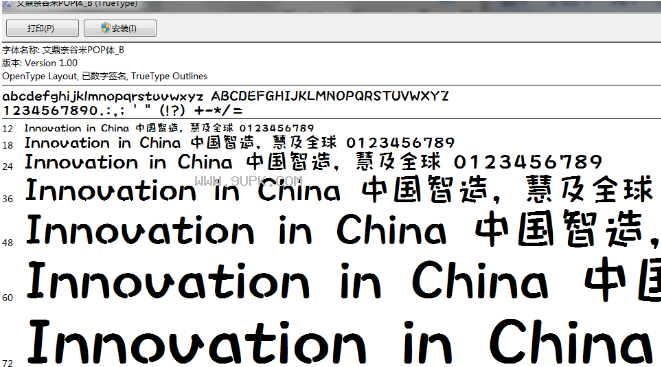
Task: Click the 12-point Innovation in China sample line
Action: coord(169,128)
